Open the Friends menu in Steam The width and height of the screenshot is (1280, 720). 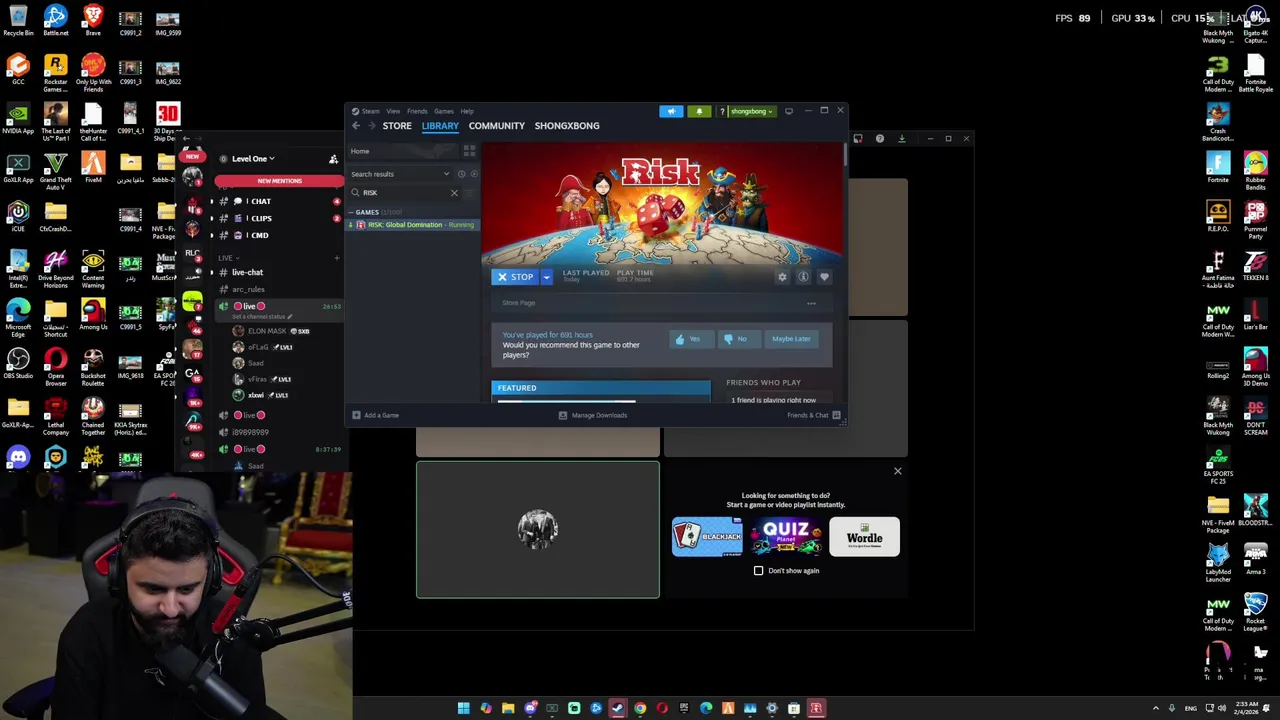click(417, 111)
